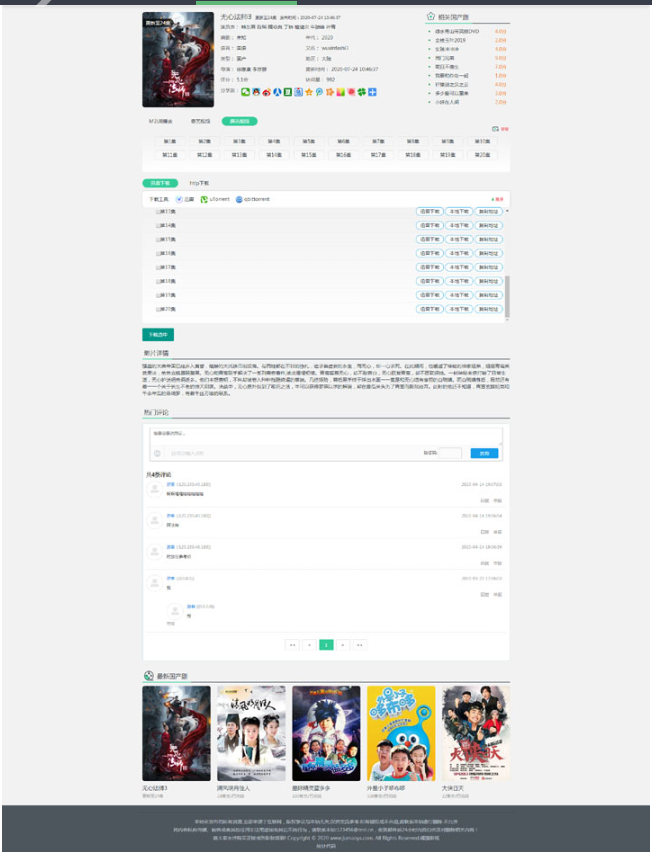The height and width of the screenshot is (852, 652).
Task: Open the third poster with space background
Action: point(326,733)
